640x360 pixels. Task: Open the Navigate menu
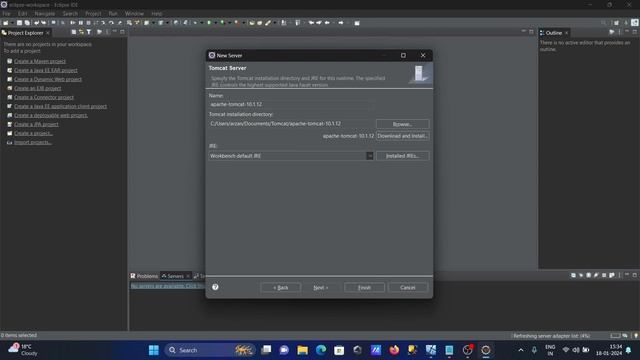(x=44, y=13)
